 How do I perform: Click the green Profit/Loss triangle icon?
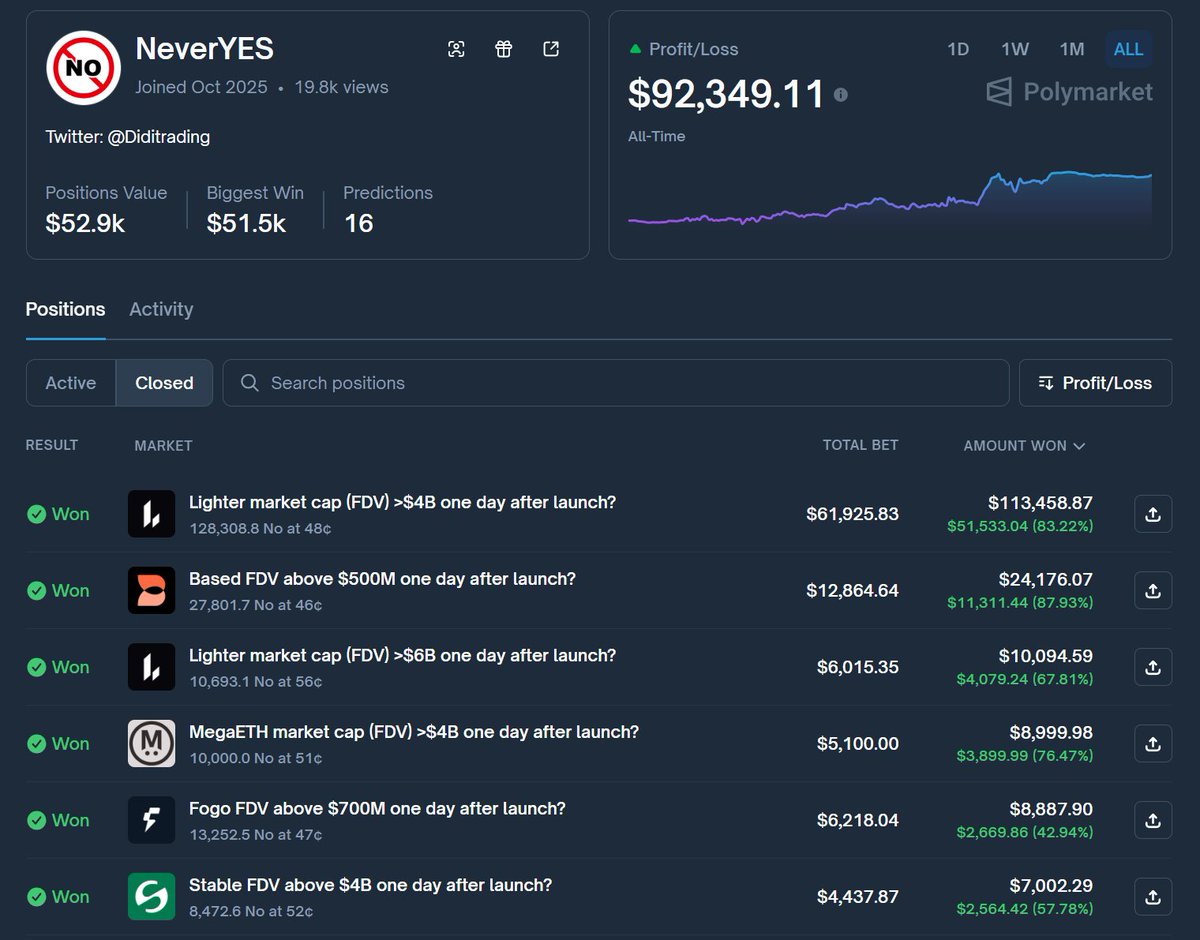point(635,48)
